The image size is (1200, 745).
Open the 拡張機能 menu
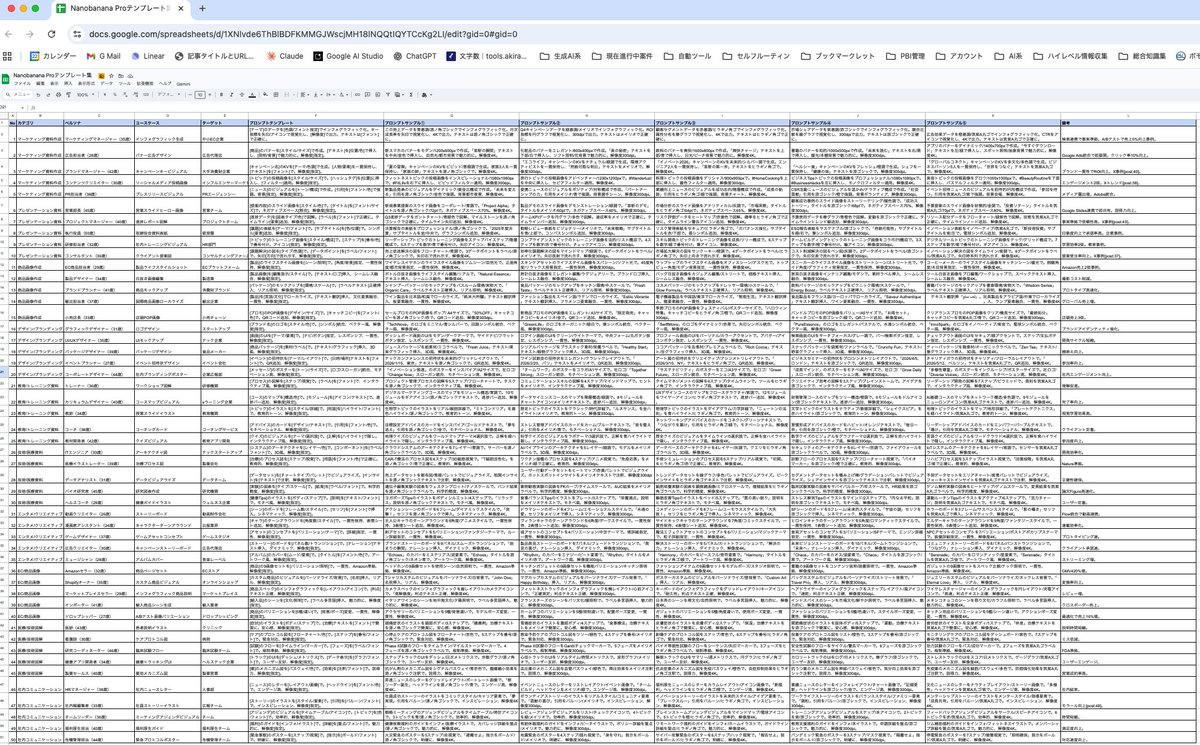click(145, 84)
